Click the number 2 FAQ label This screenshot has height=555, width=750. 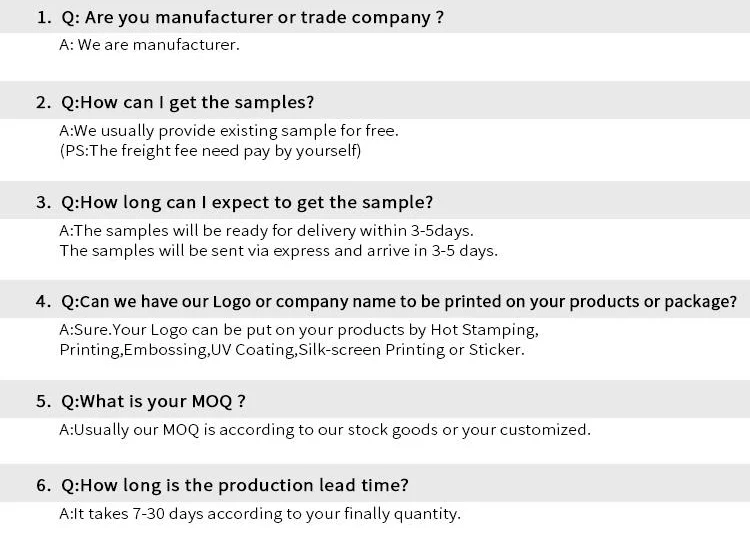(43, 102)
